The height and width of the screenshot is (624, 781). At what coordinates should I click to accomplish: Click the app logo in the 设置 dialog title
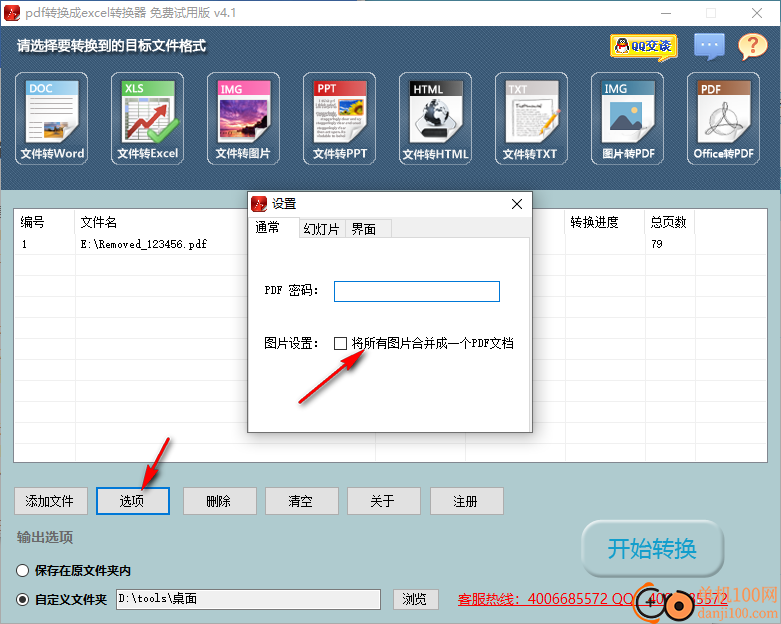coord(259,204)
